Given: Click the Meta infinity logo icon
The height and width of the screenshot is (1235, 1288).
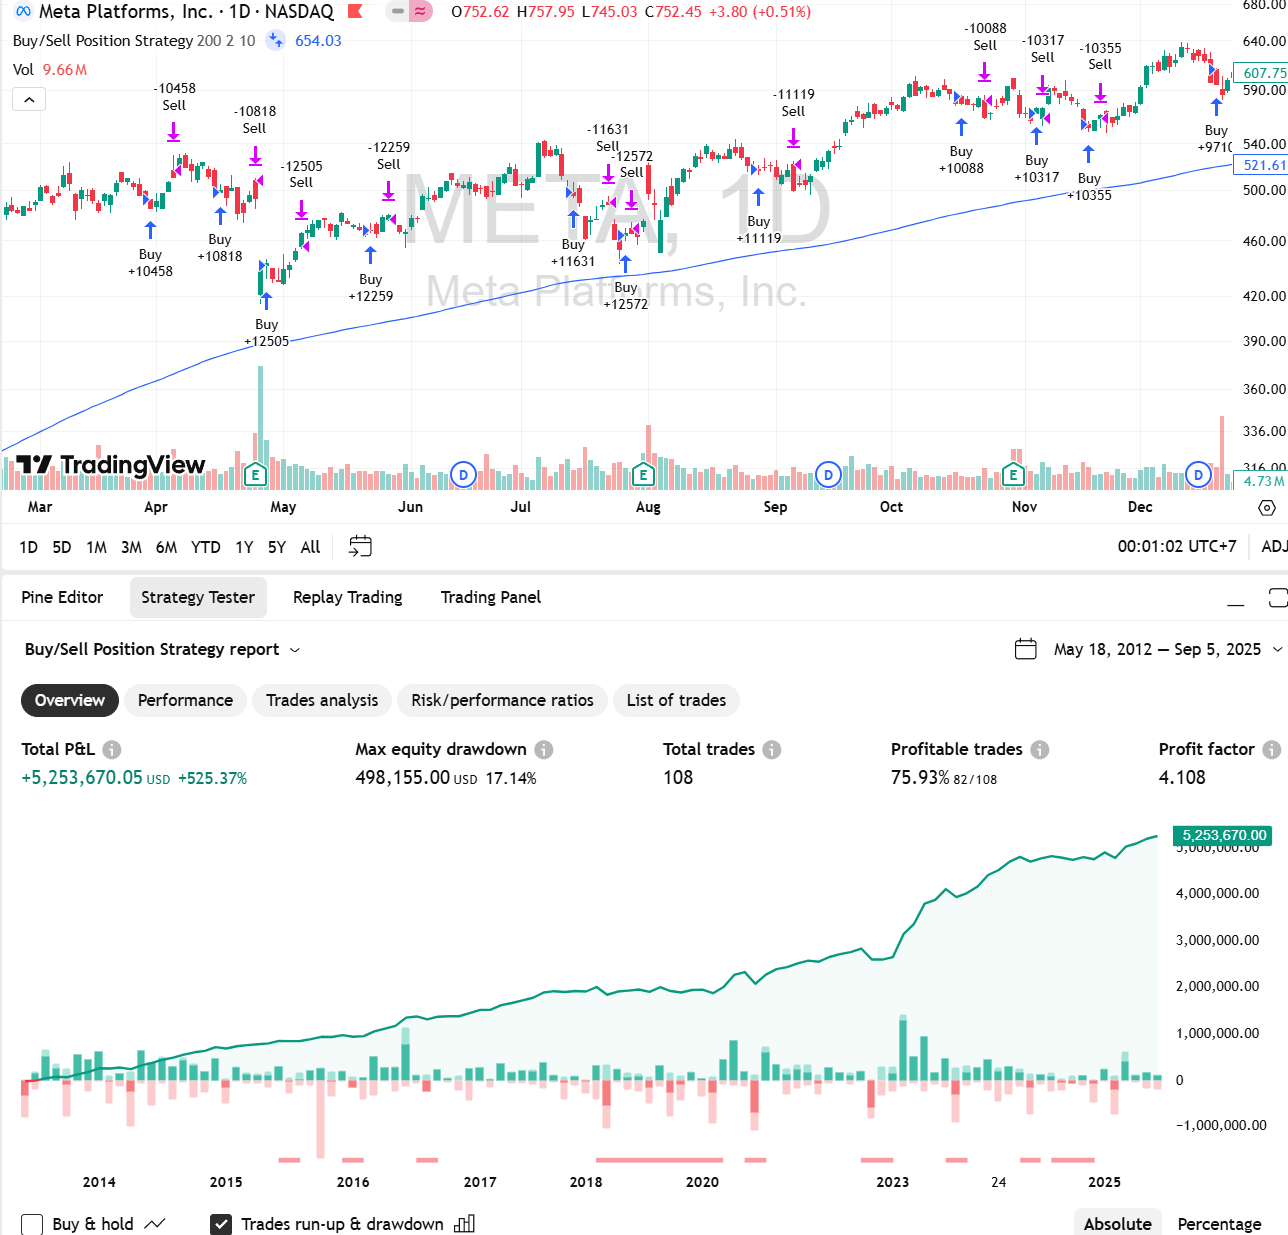Looking at the screenshot, I should 23,12.
